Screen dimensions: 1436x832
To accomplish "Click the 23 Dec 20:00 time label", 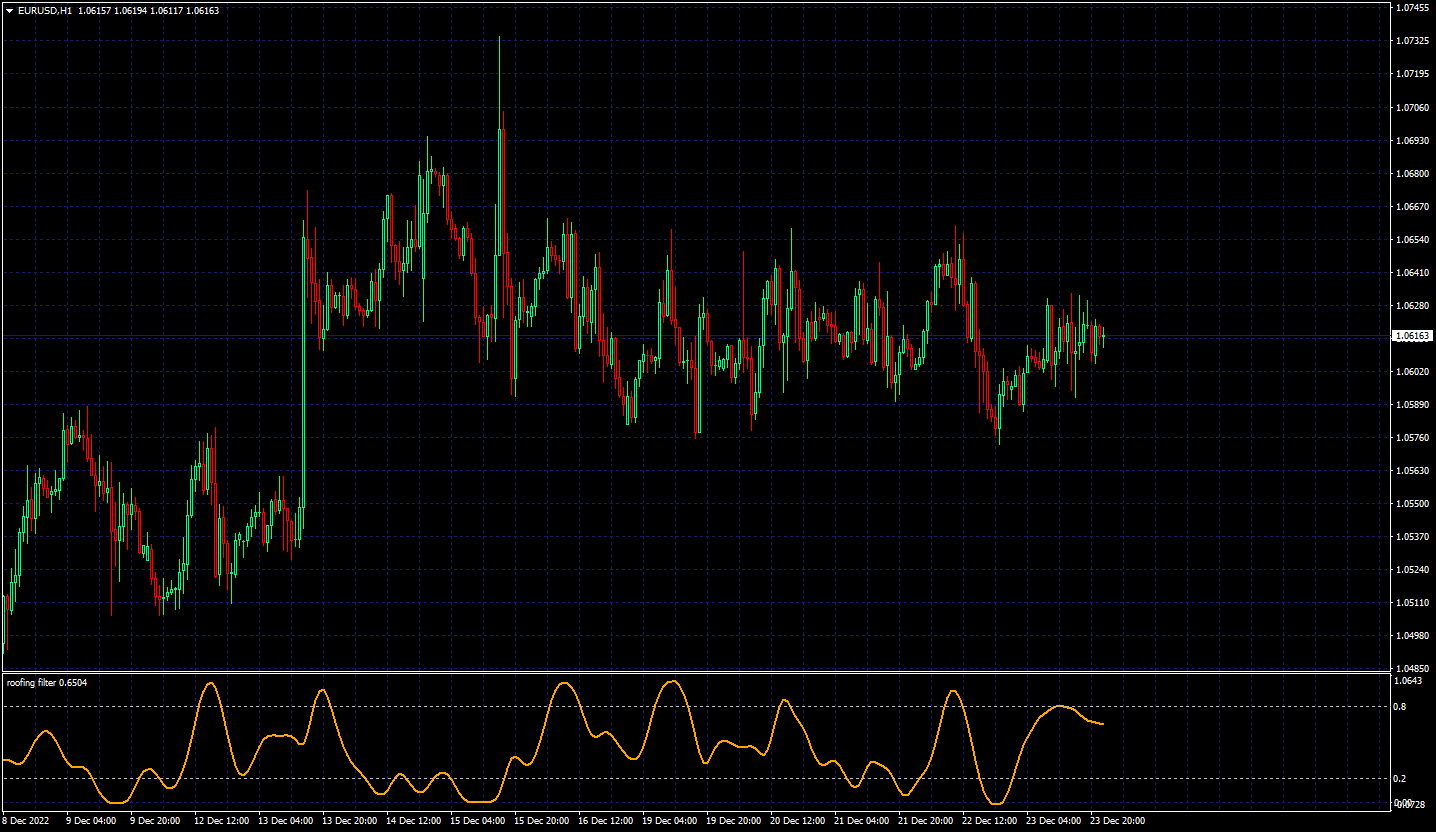I will [1117, 821].
